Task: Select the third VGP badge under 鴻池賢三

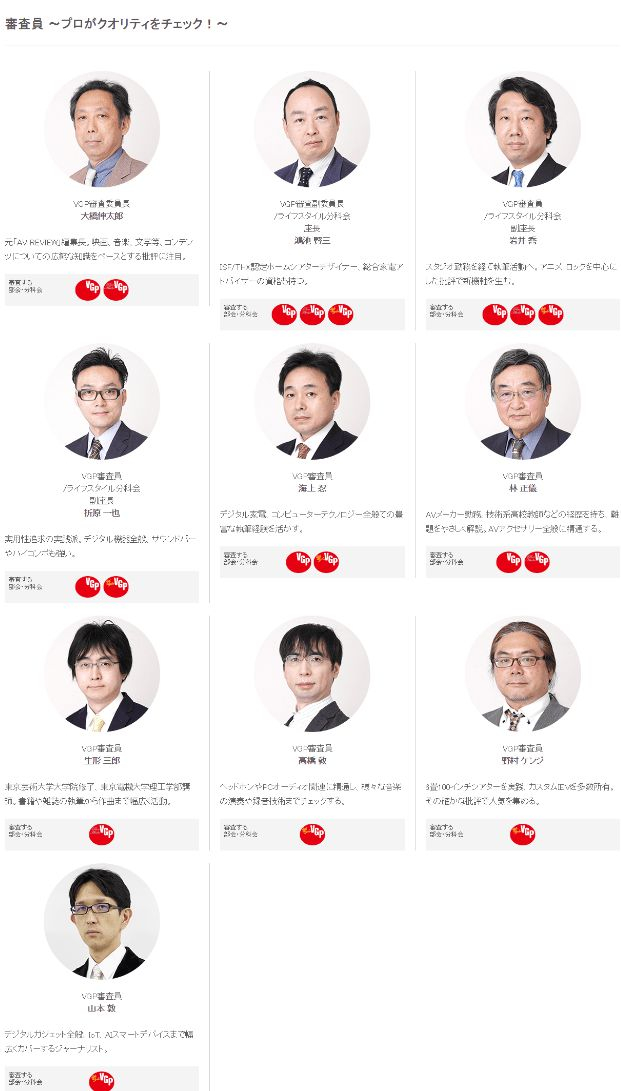Action: tap(341, 314)
